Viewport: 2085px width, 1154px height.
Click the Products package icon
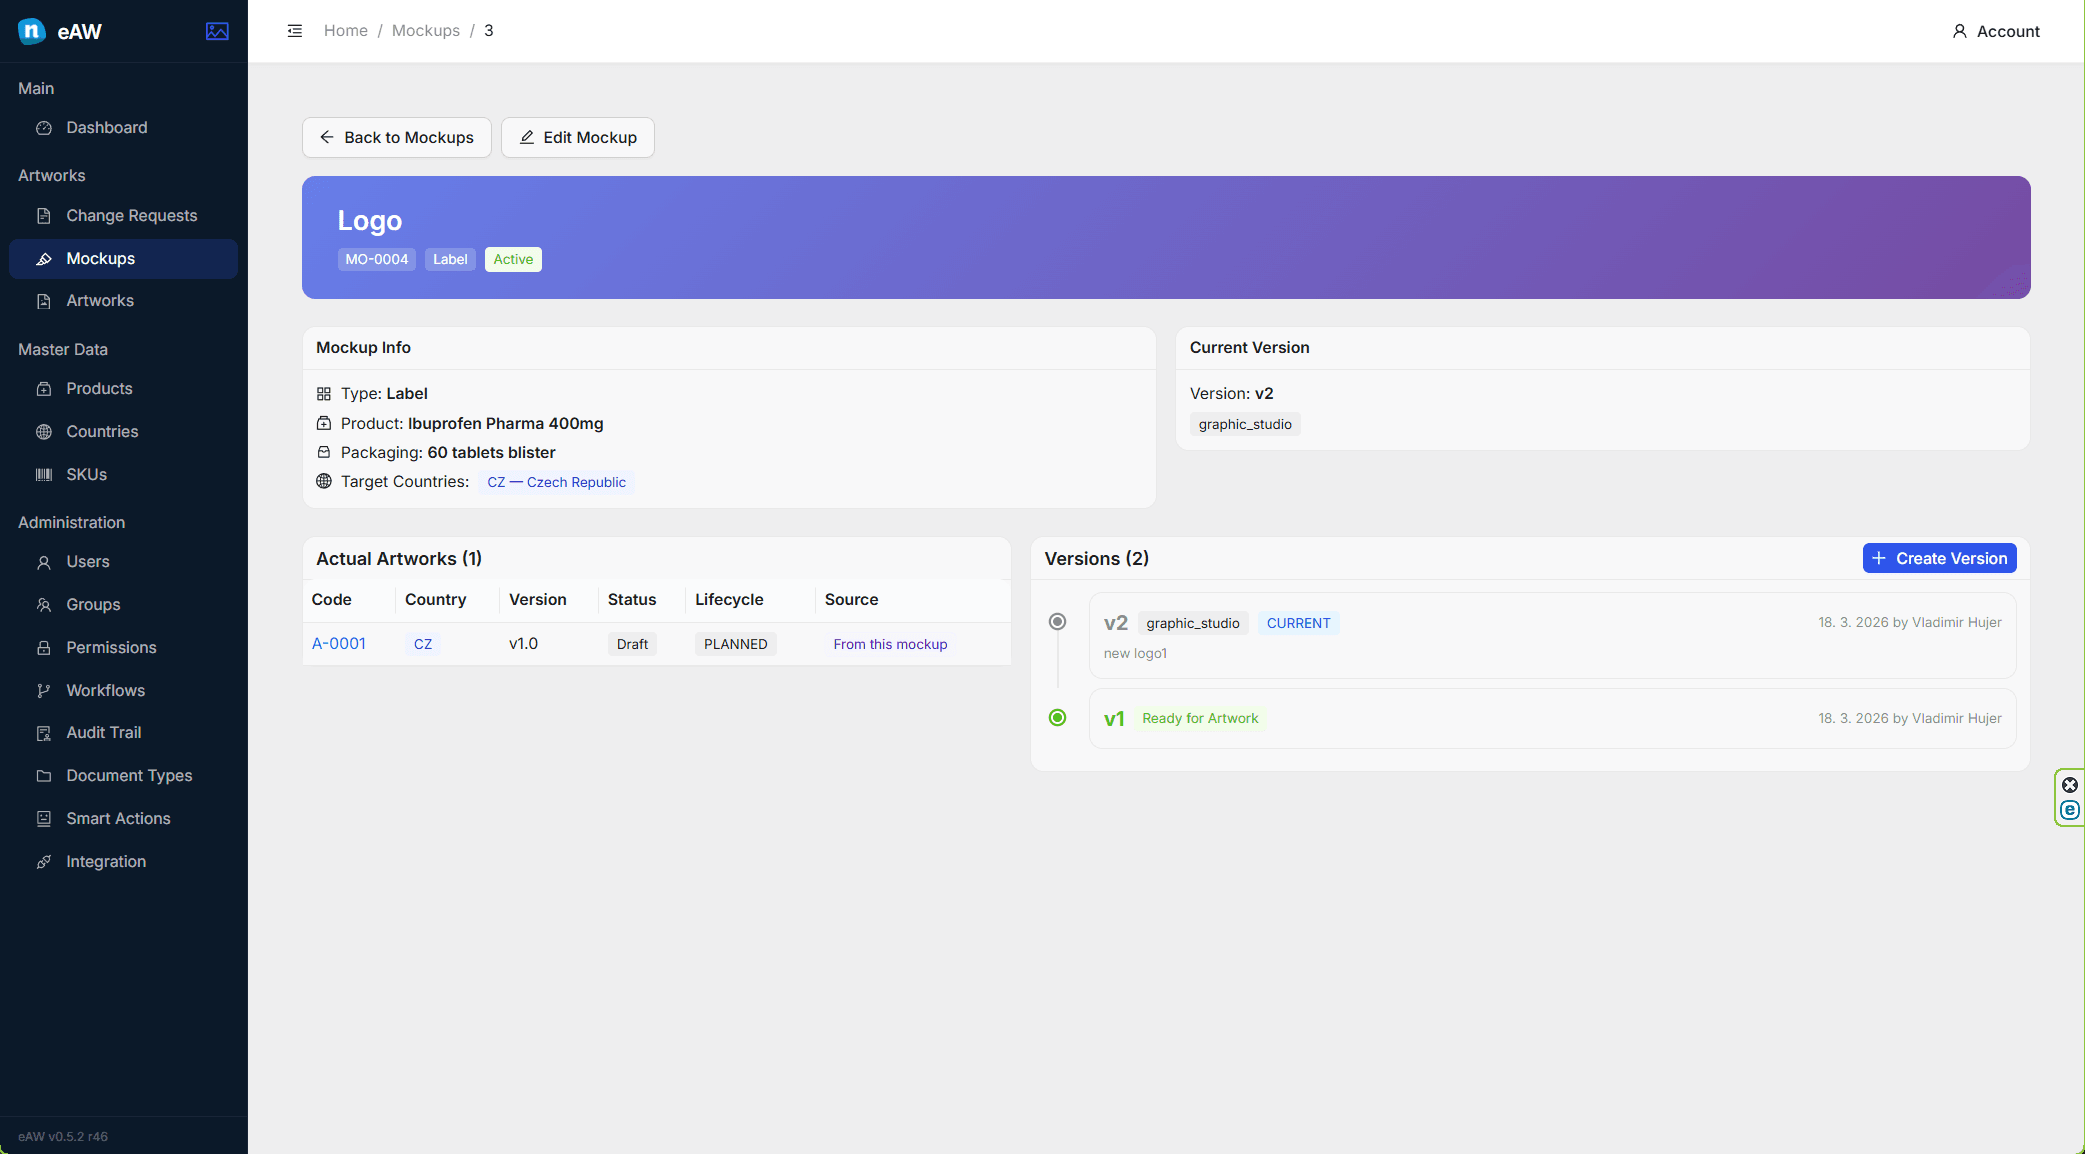(x=44, y=389)
